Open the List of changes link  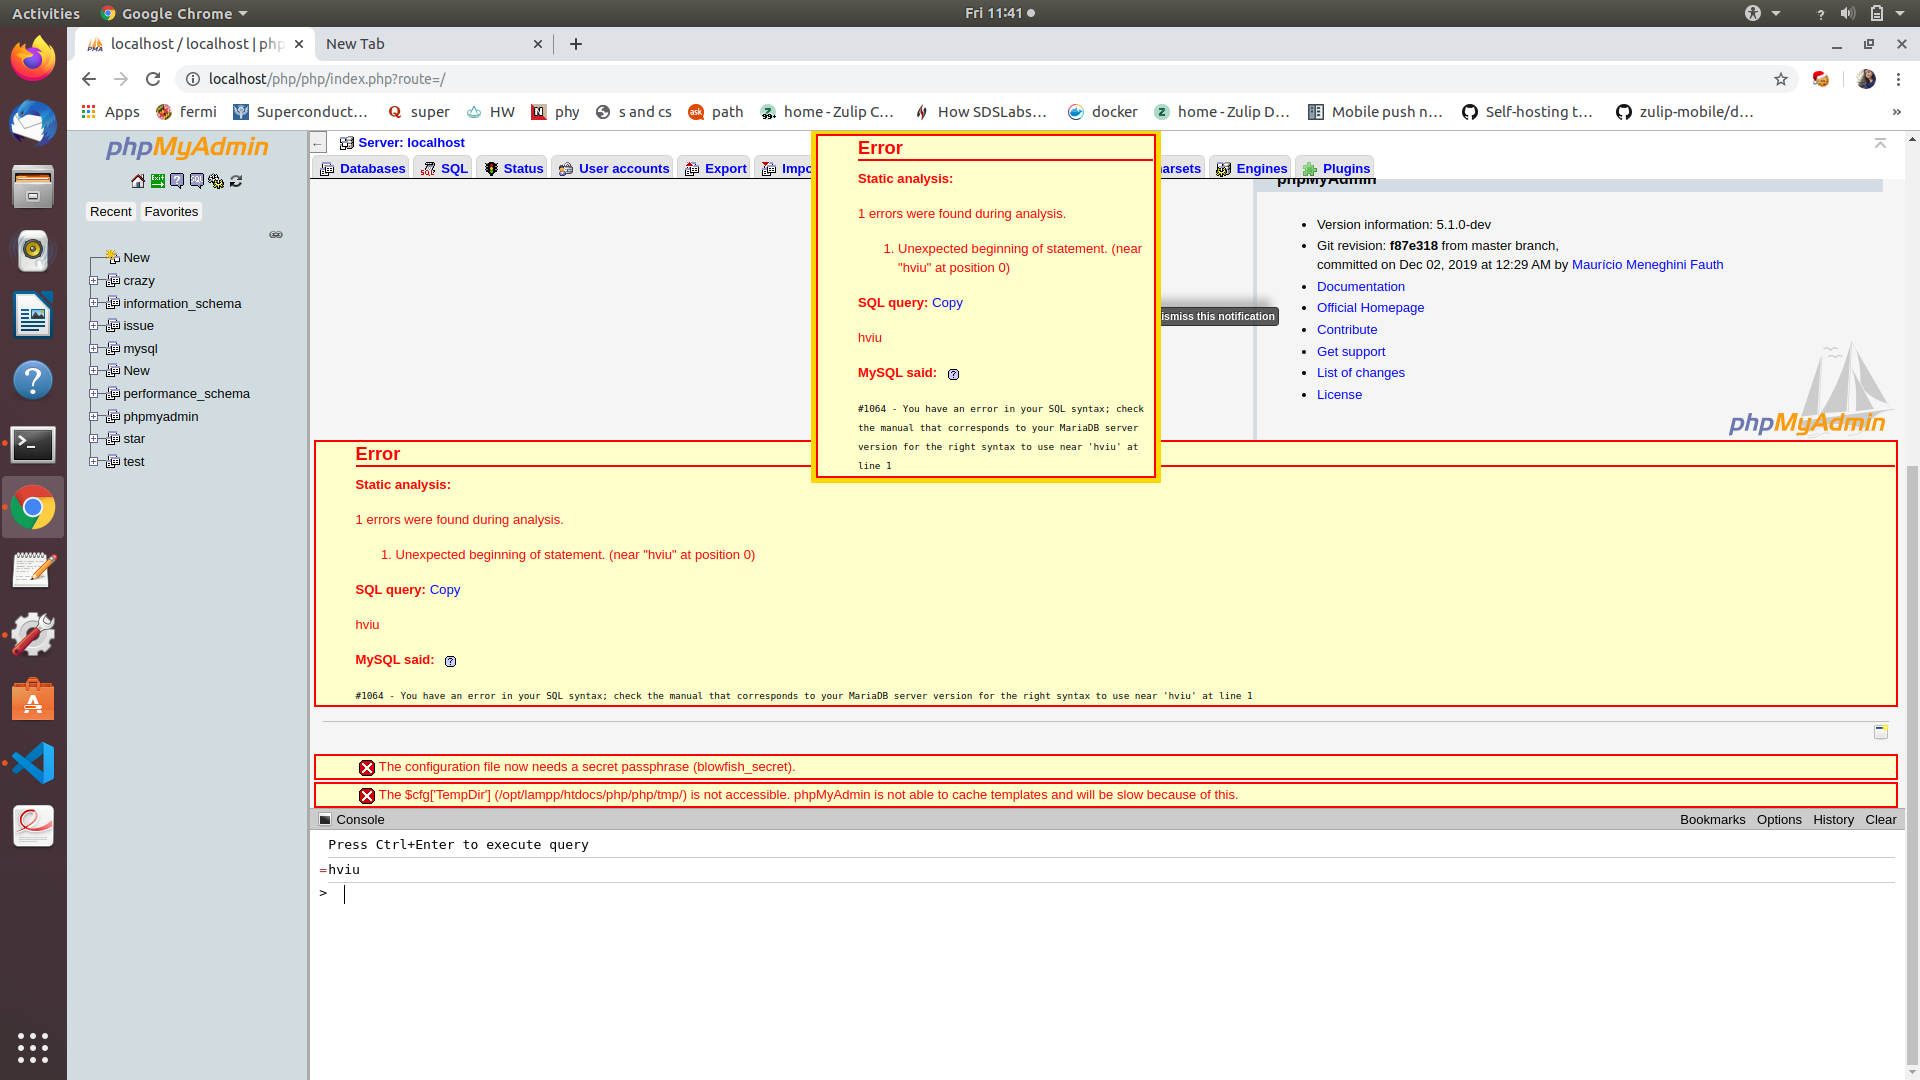point(1360,372)
